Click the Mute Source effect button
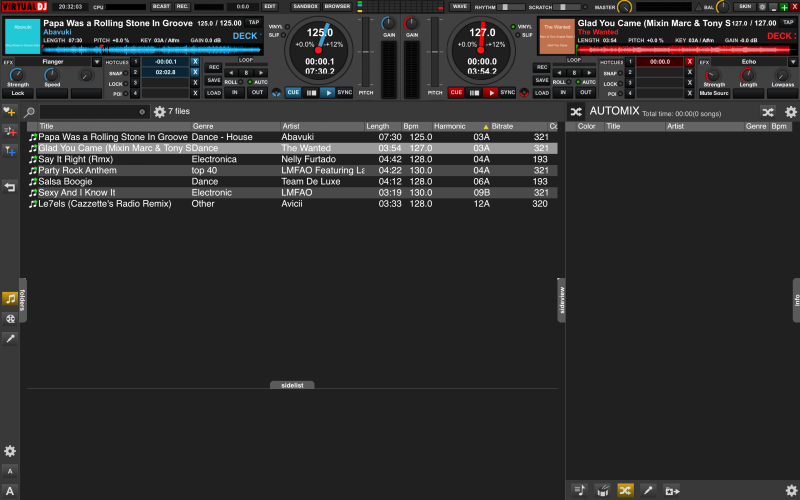 714,93
